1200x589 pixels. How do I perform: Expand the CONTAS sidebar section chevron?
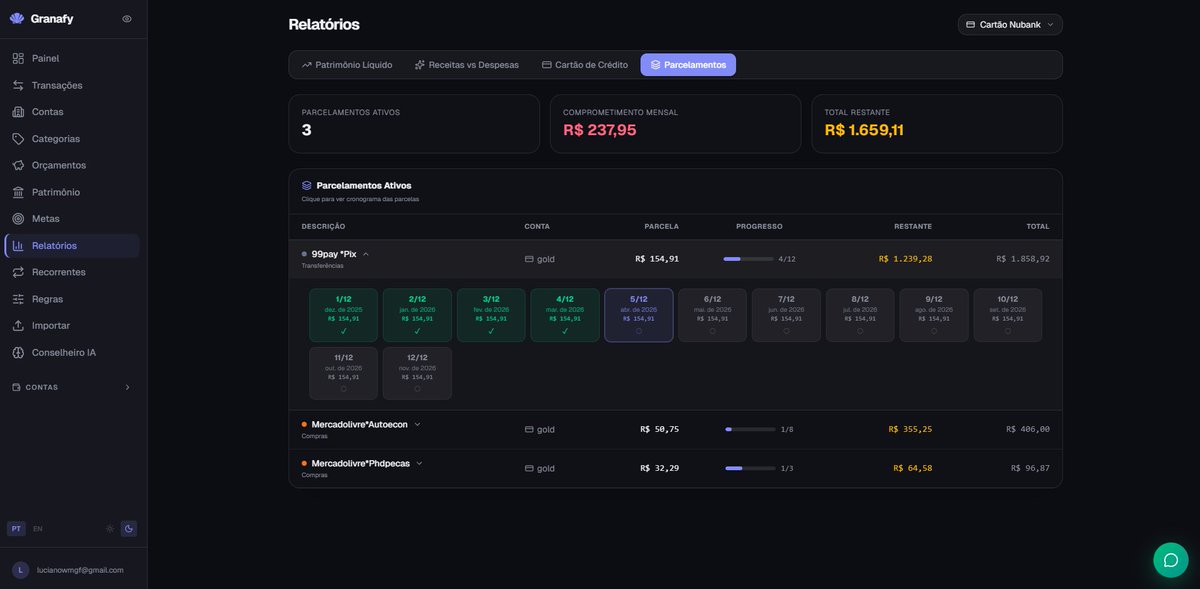(127, 387)
